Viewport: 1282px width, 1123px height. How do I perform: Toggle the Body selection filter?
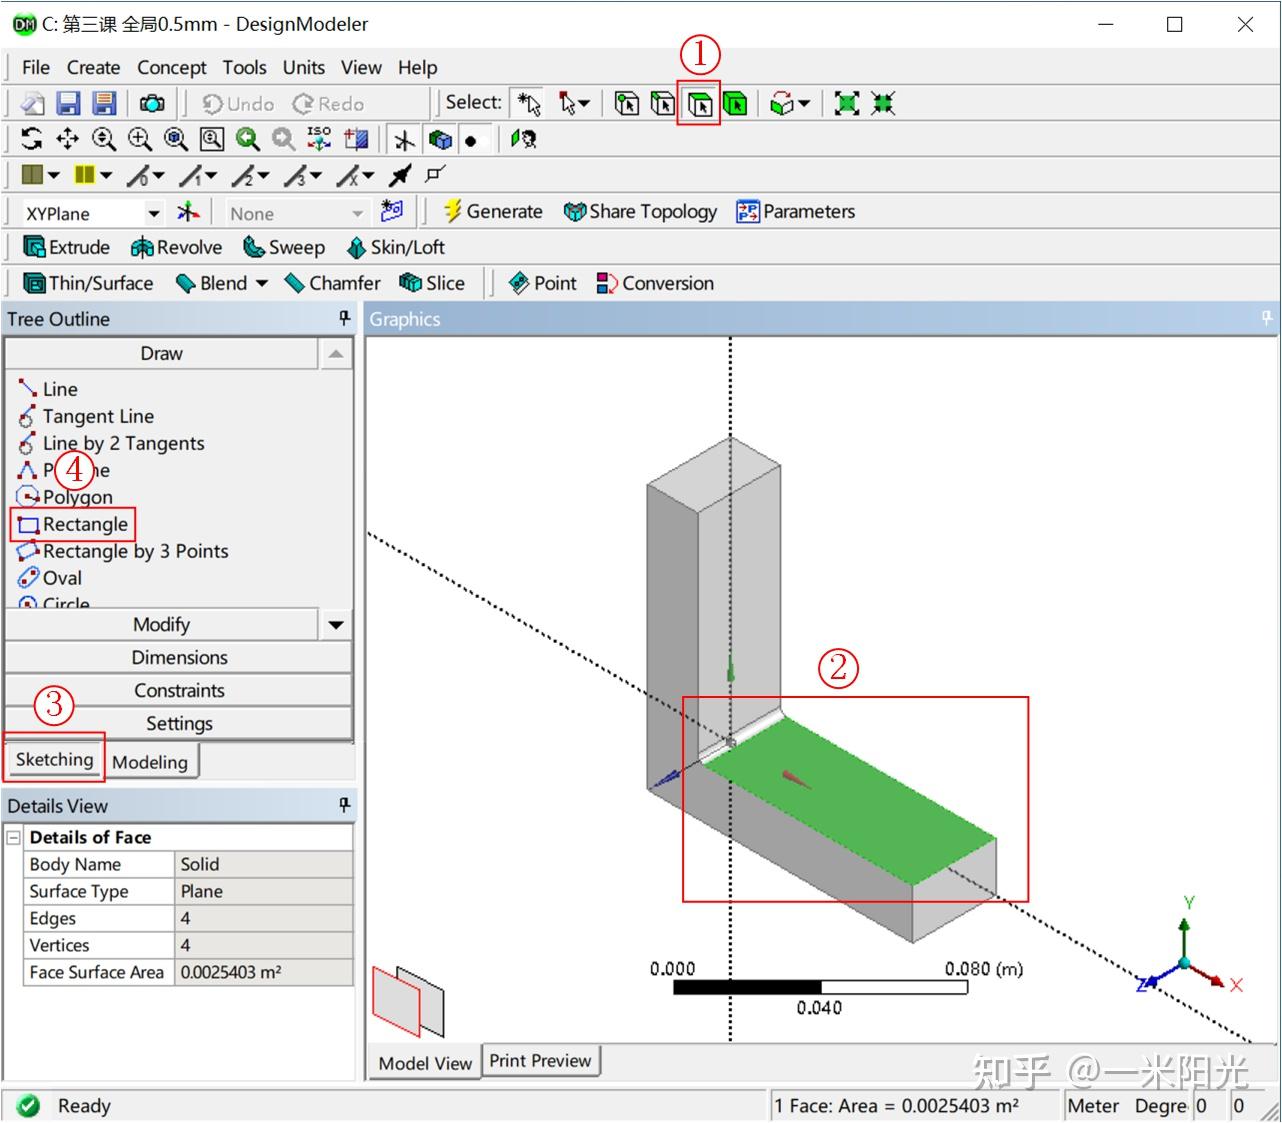coord(735,103)
